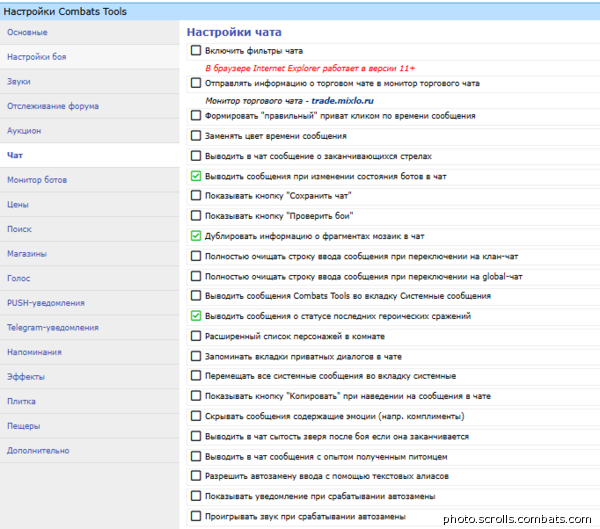Screen dimensions: 600x529
Task: Toggle "Показывать кнопку Сохранить чат" checkbox
Action: [196, 196]
